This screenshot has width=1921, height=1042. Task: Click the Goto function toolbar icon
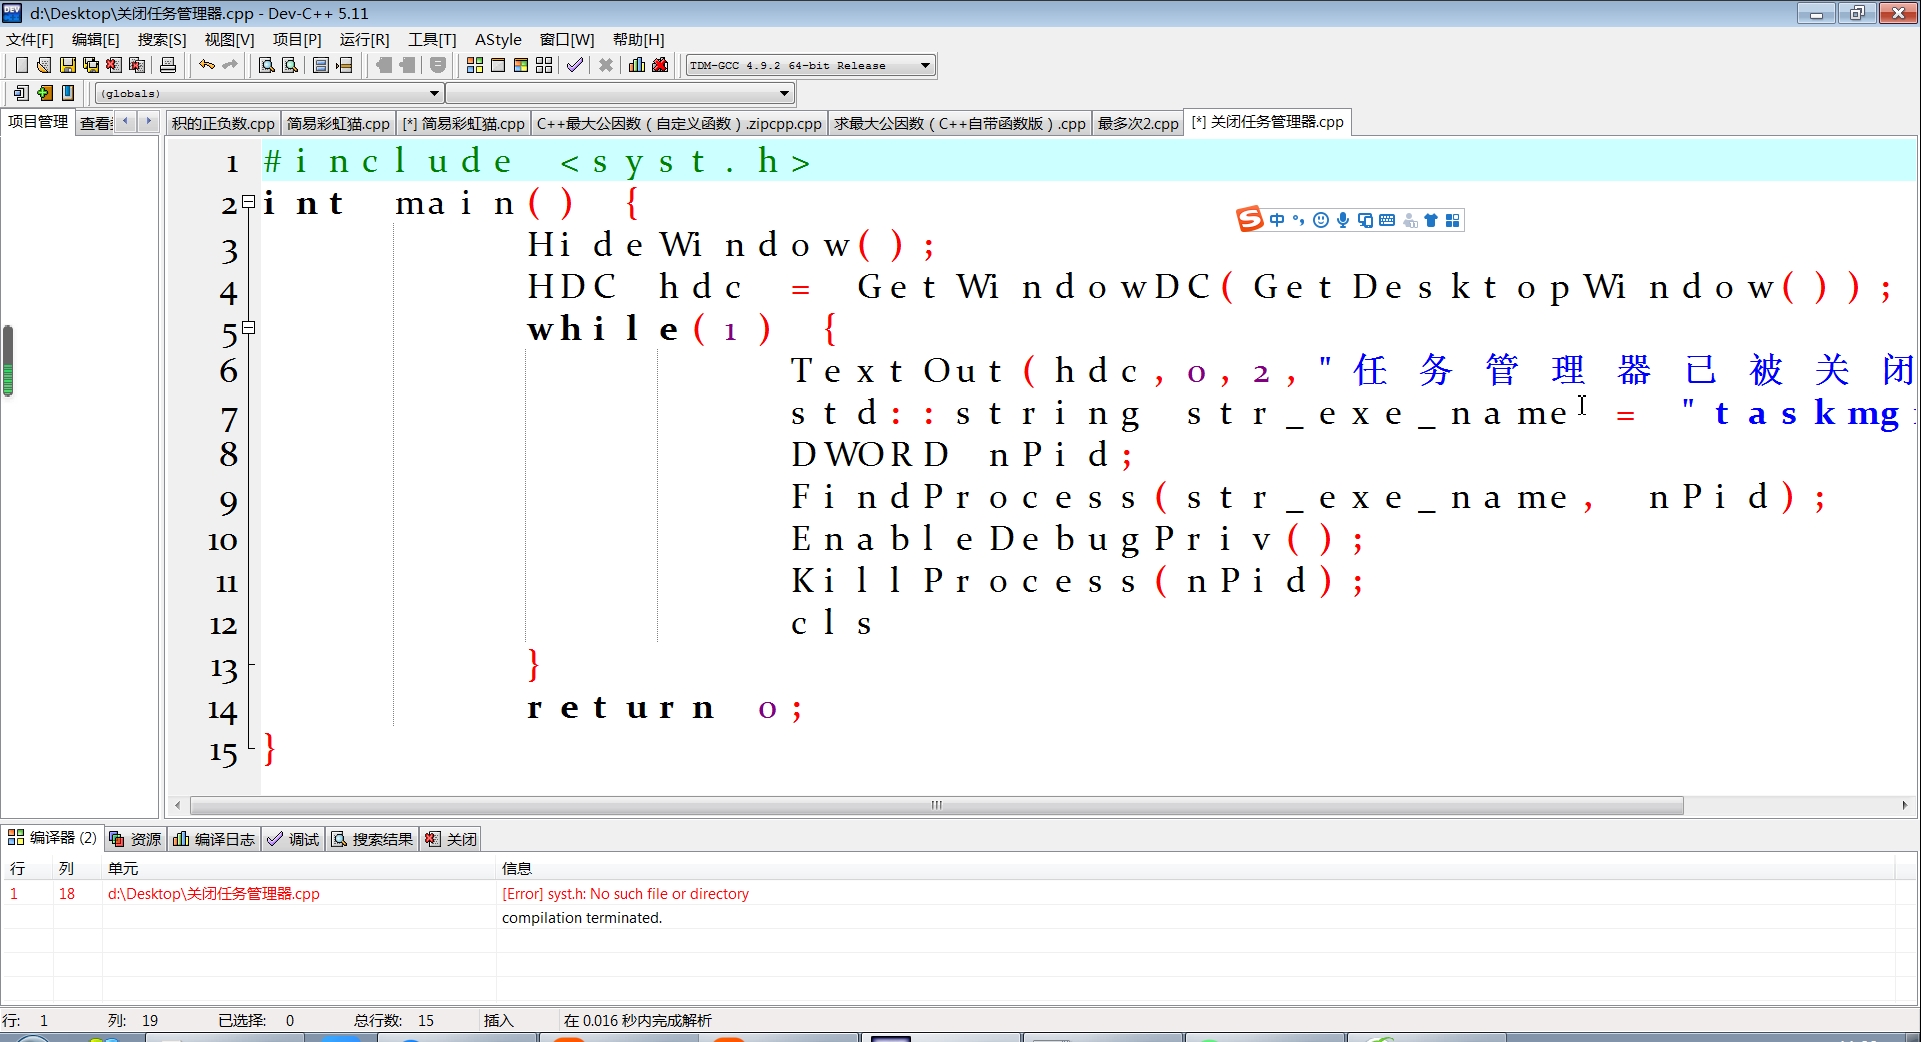pos(321,65)
